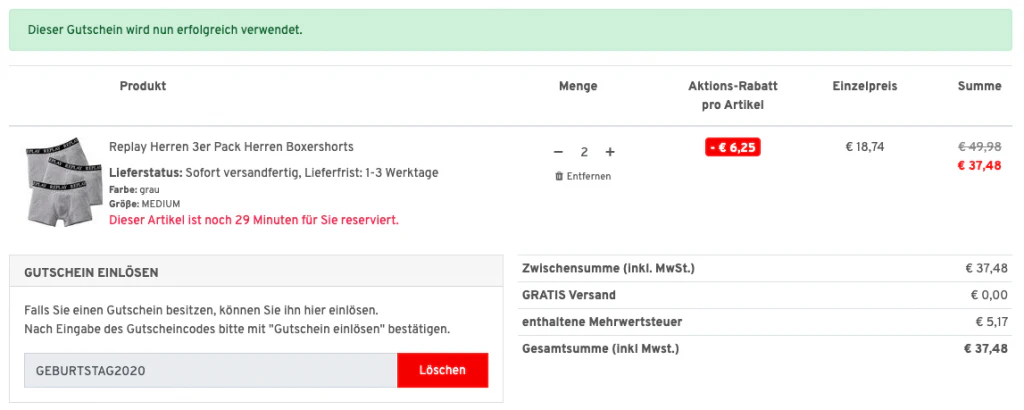Click the Menge column header

pyautogui.click(x=578, y=86)
